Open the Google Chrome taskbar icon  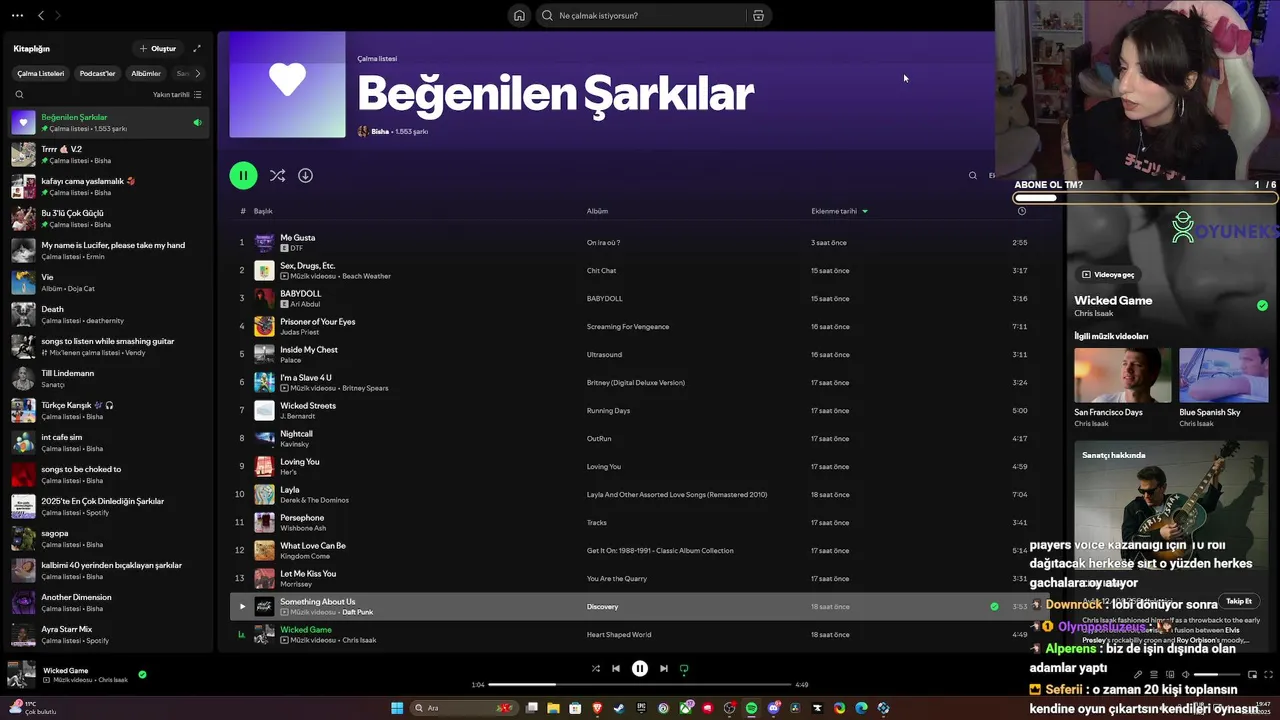(839, 708)
